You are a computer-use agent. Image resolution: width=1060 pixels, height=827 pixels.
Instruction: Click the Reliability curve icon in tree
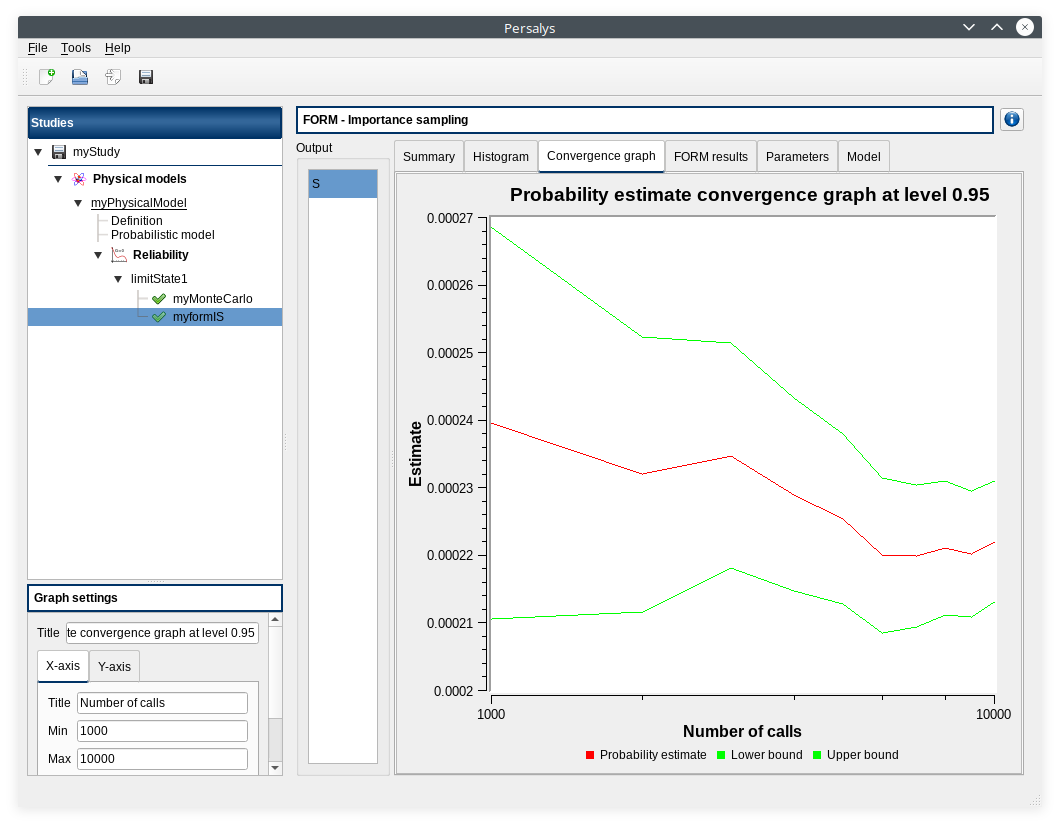tap(119, 255)
